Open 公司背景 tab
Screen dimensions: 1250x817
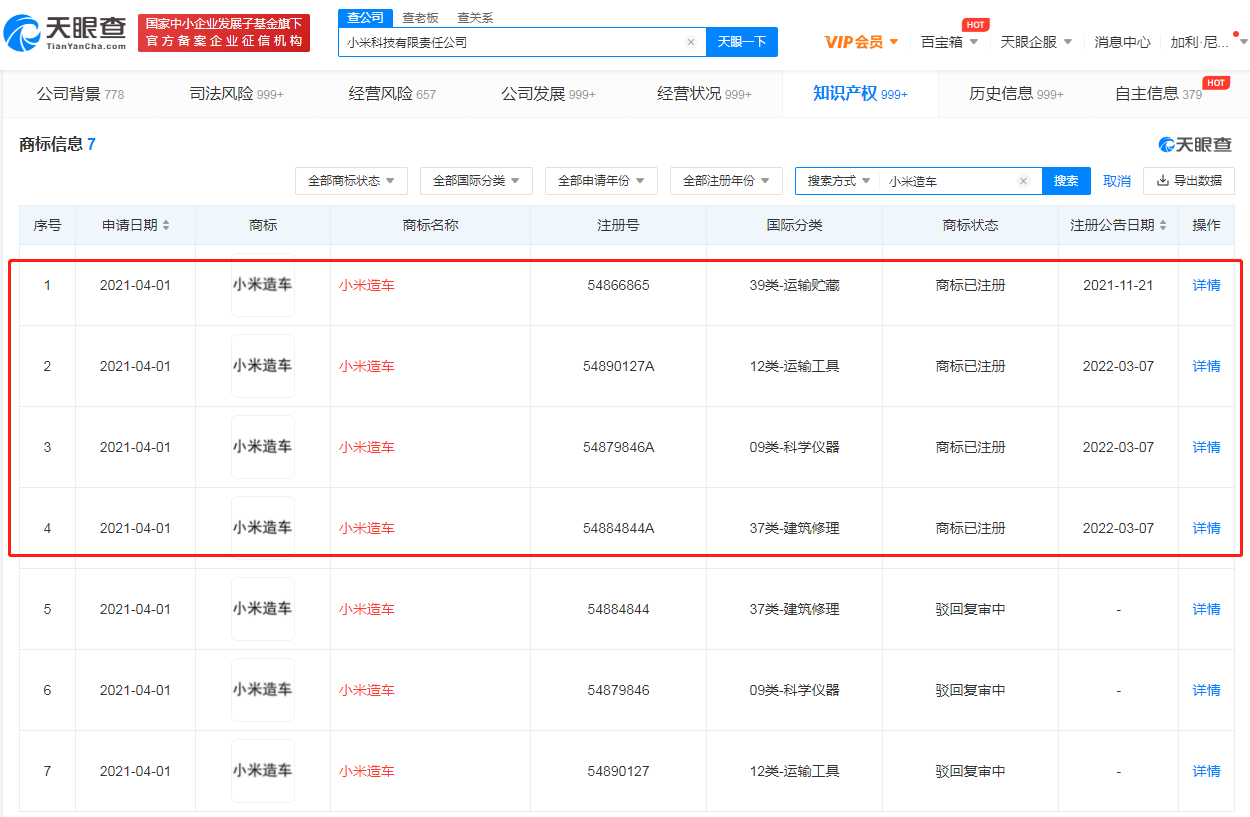[x=81, y=94]
